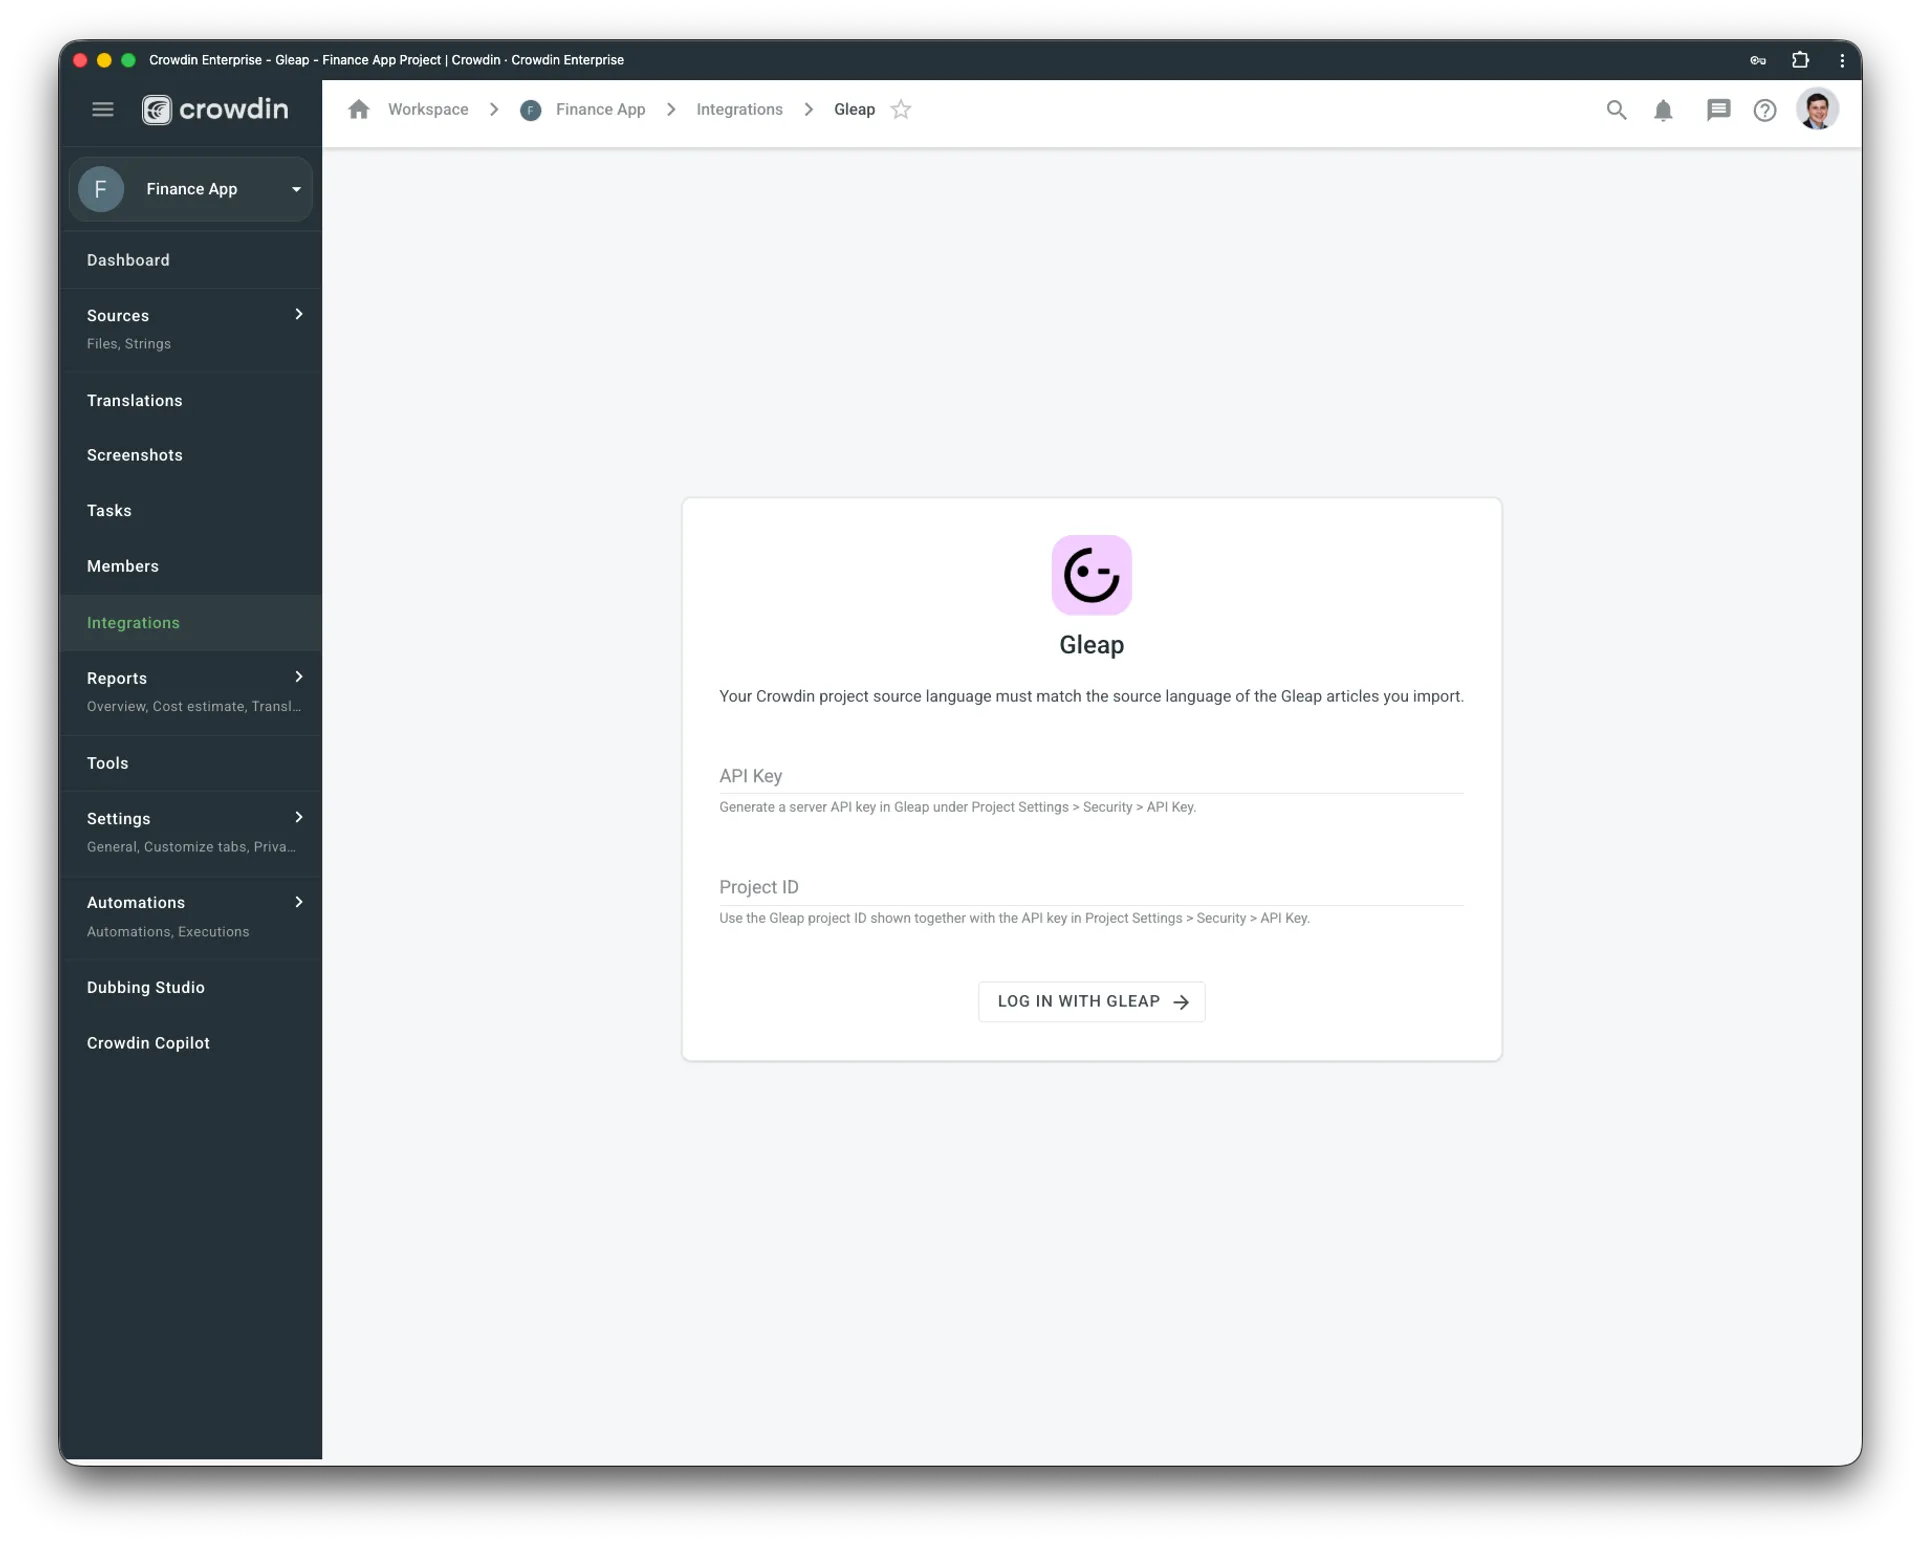This screenshot has width=1920, height=1543.
Task: Click the user avatar in the top right
Action: point(1818,110)
